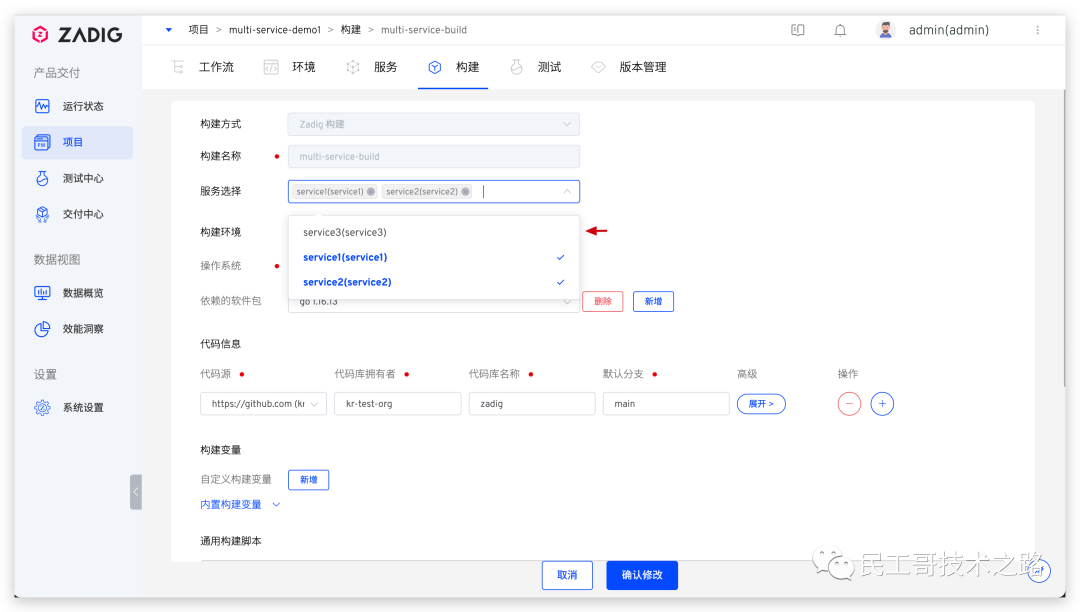
Task: Remove service1 tag from service selection
Action: point(371,192)
